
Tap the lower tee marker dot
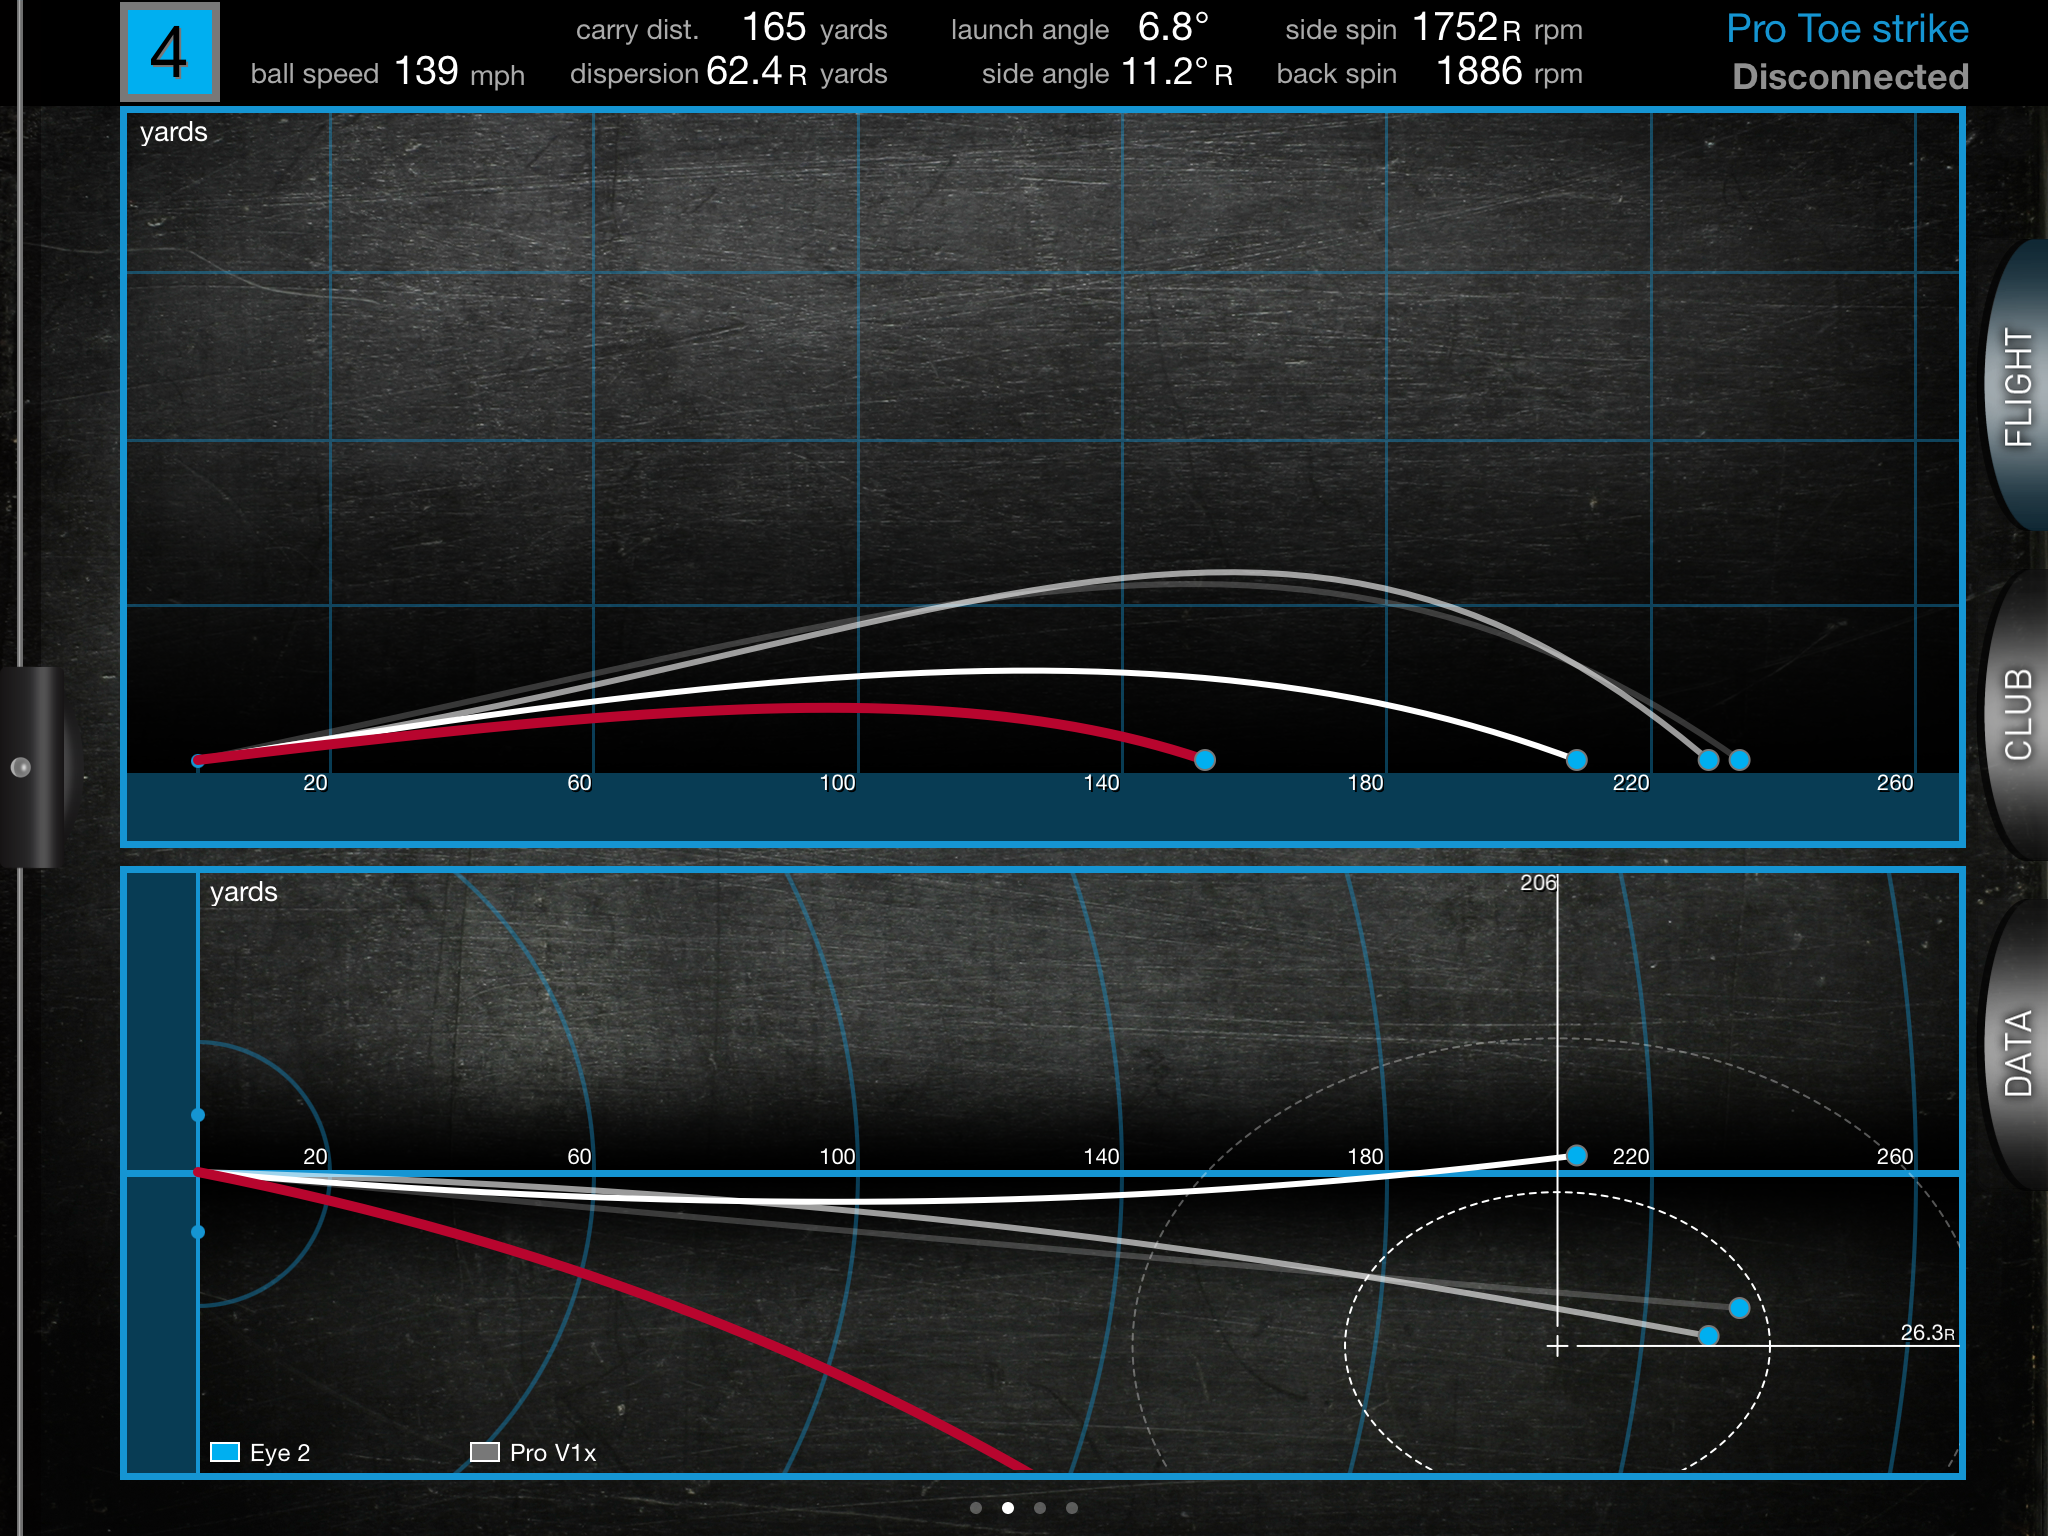[x=198, y=1232]
